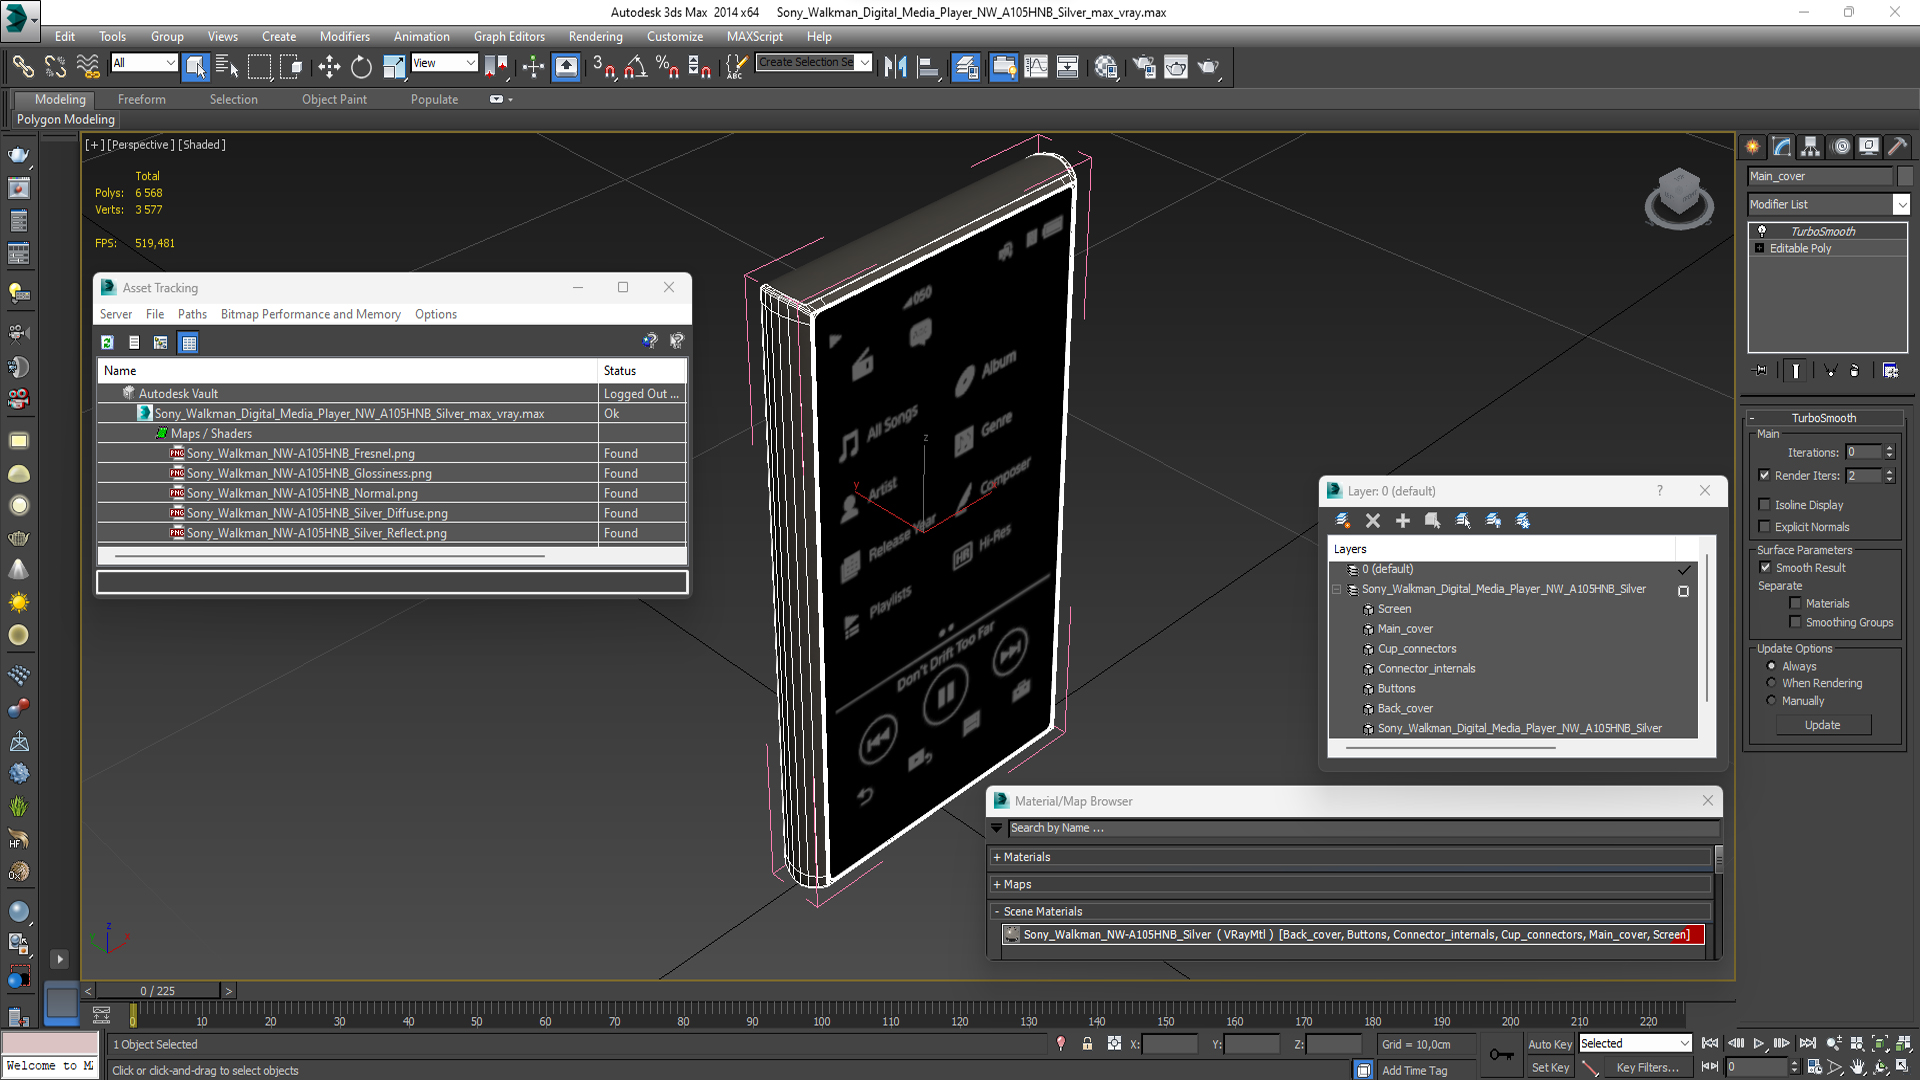This screenshot has width=1920, height=1080.
Task: Toggle the 3D Snaps button
Action: [603, 67]
